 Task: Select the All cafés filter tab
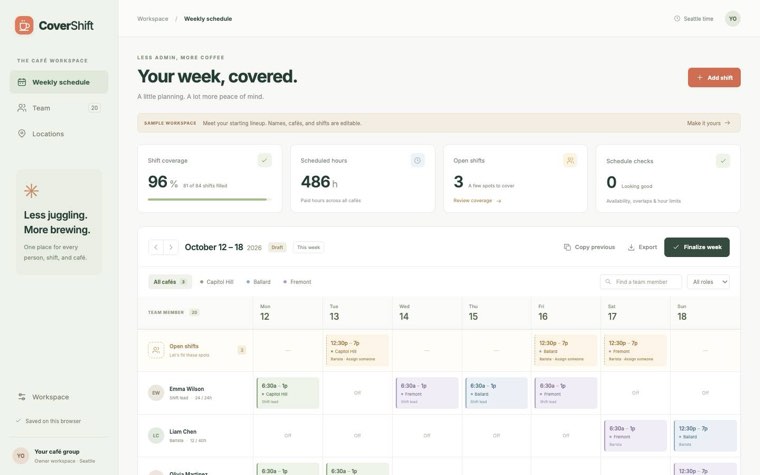(170, 282)
